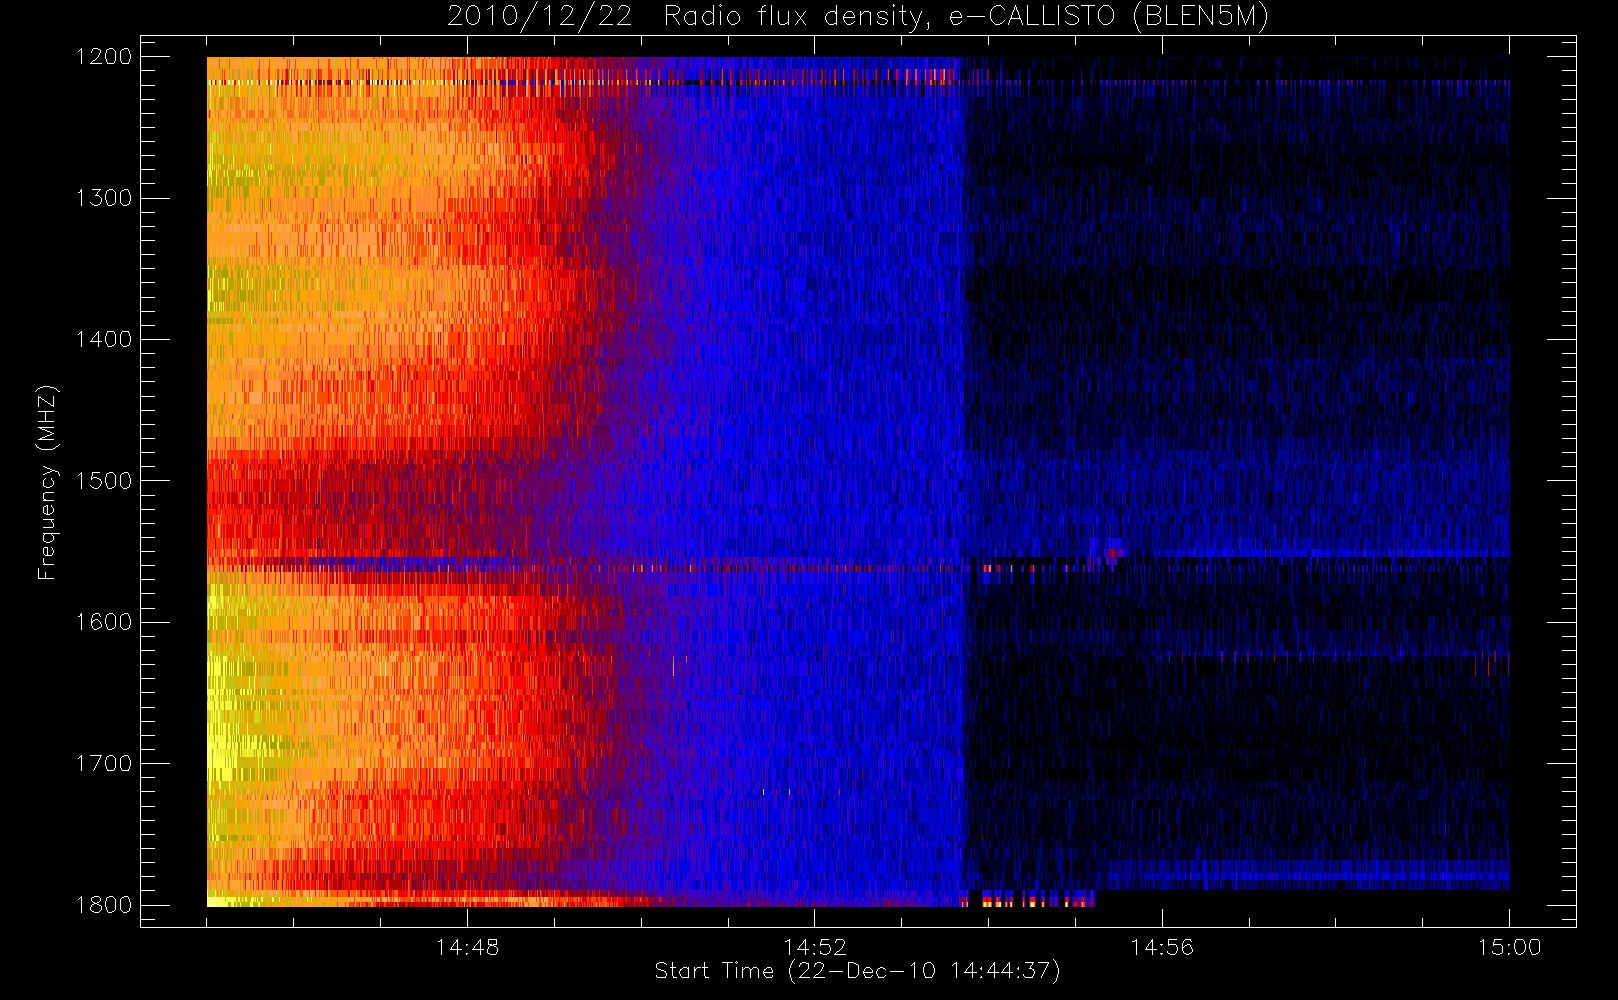Click the 14:48 time tick label

coord(467,947)
